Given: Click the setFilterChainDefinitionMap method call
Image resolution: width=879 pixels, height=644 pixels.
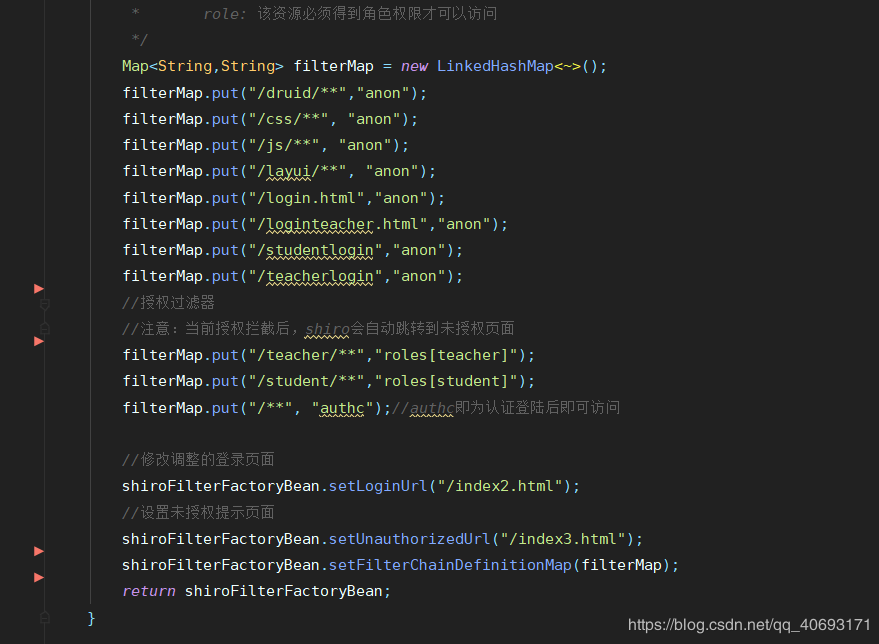Looking at the screenshot, I should (450, 565).
